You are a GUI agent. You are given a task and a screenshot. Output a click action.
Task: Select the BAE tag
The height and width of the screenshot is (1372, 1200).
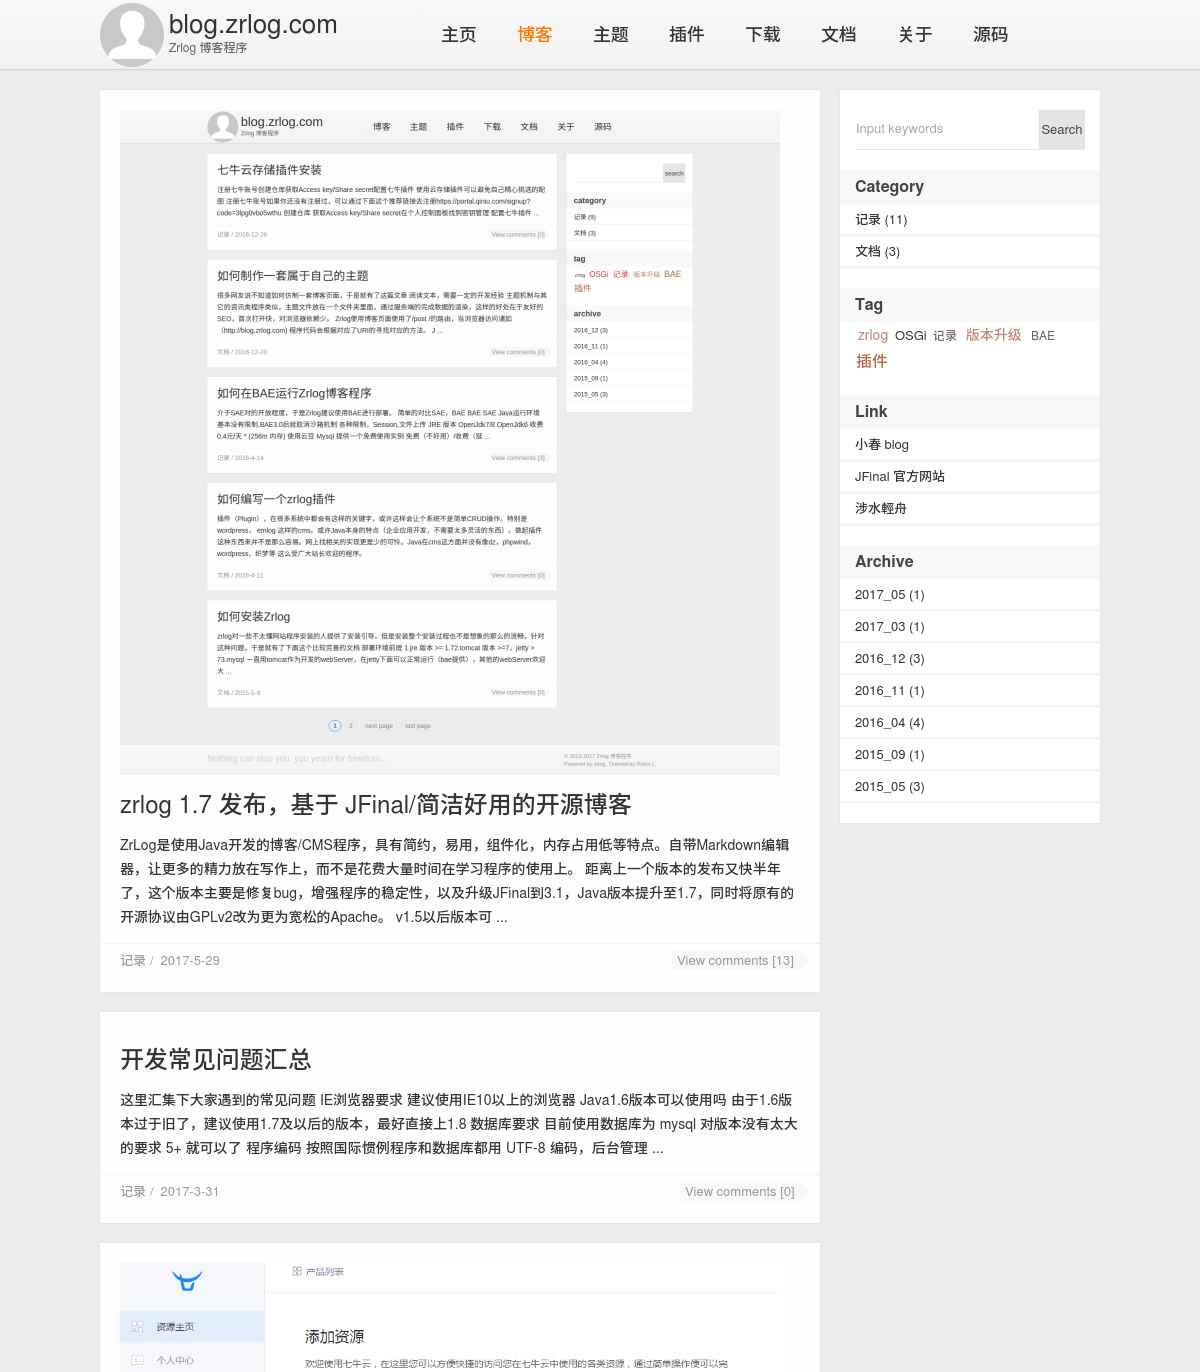pyautogui.click(x=1043, y=336)
